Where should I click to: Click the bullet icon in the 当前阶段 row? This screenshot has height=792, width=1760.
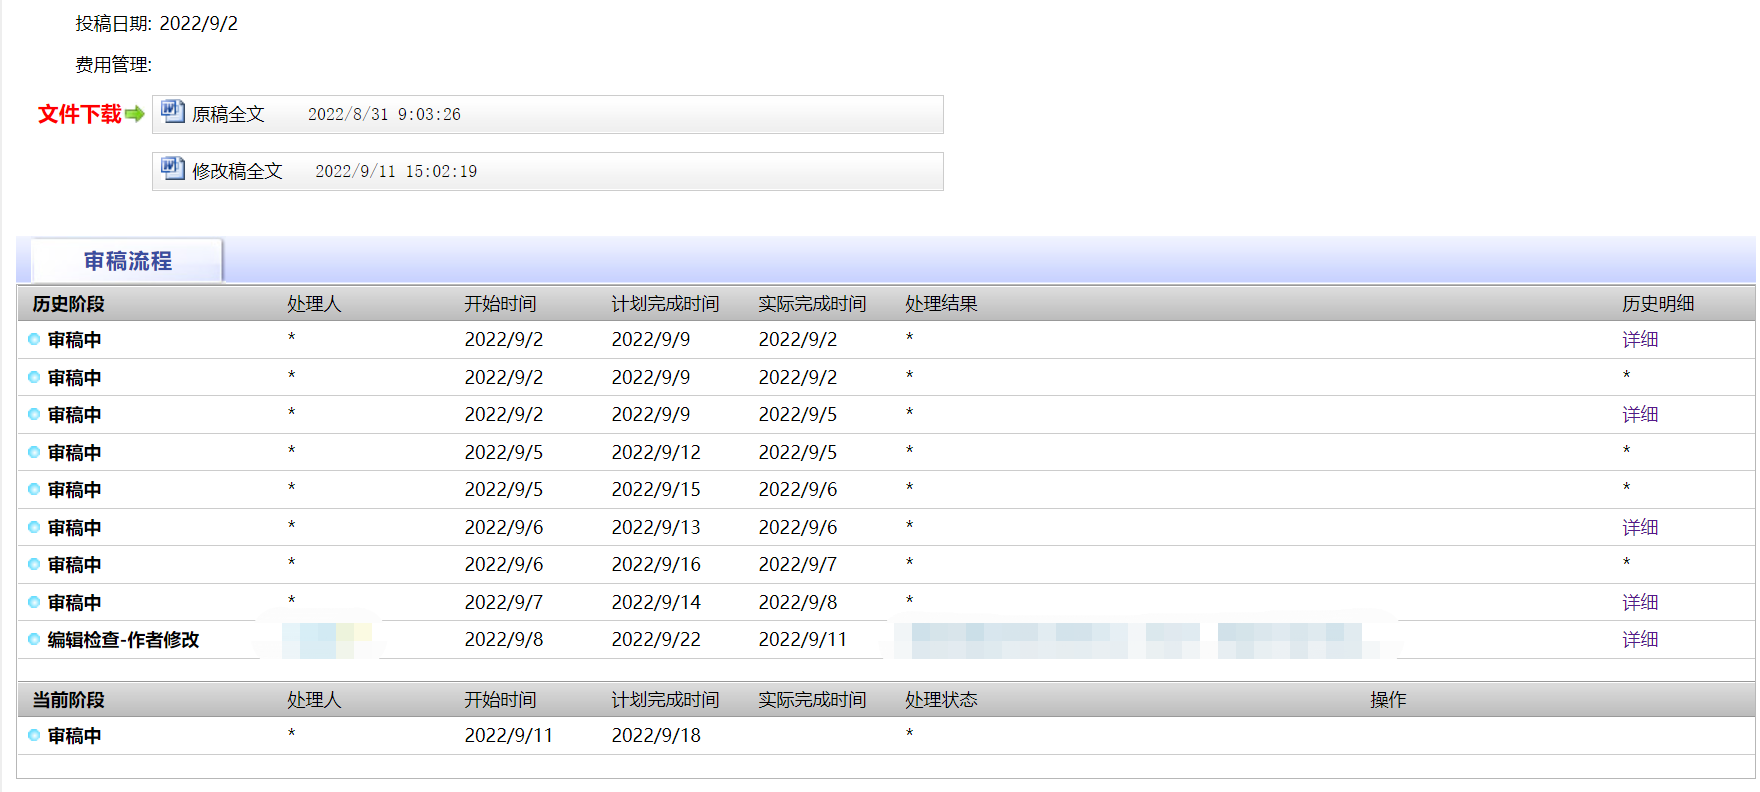tap(34, 735)
